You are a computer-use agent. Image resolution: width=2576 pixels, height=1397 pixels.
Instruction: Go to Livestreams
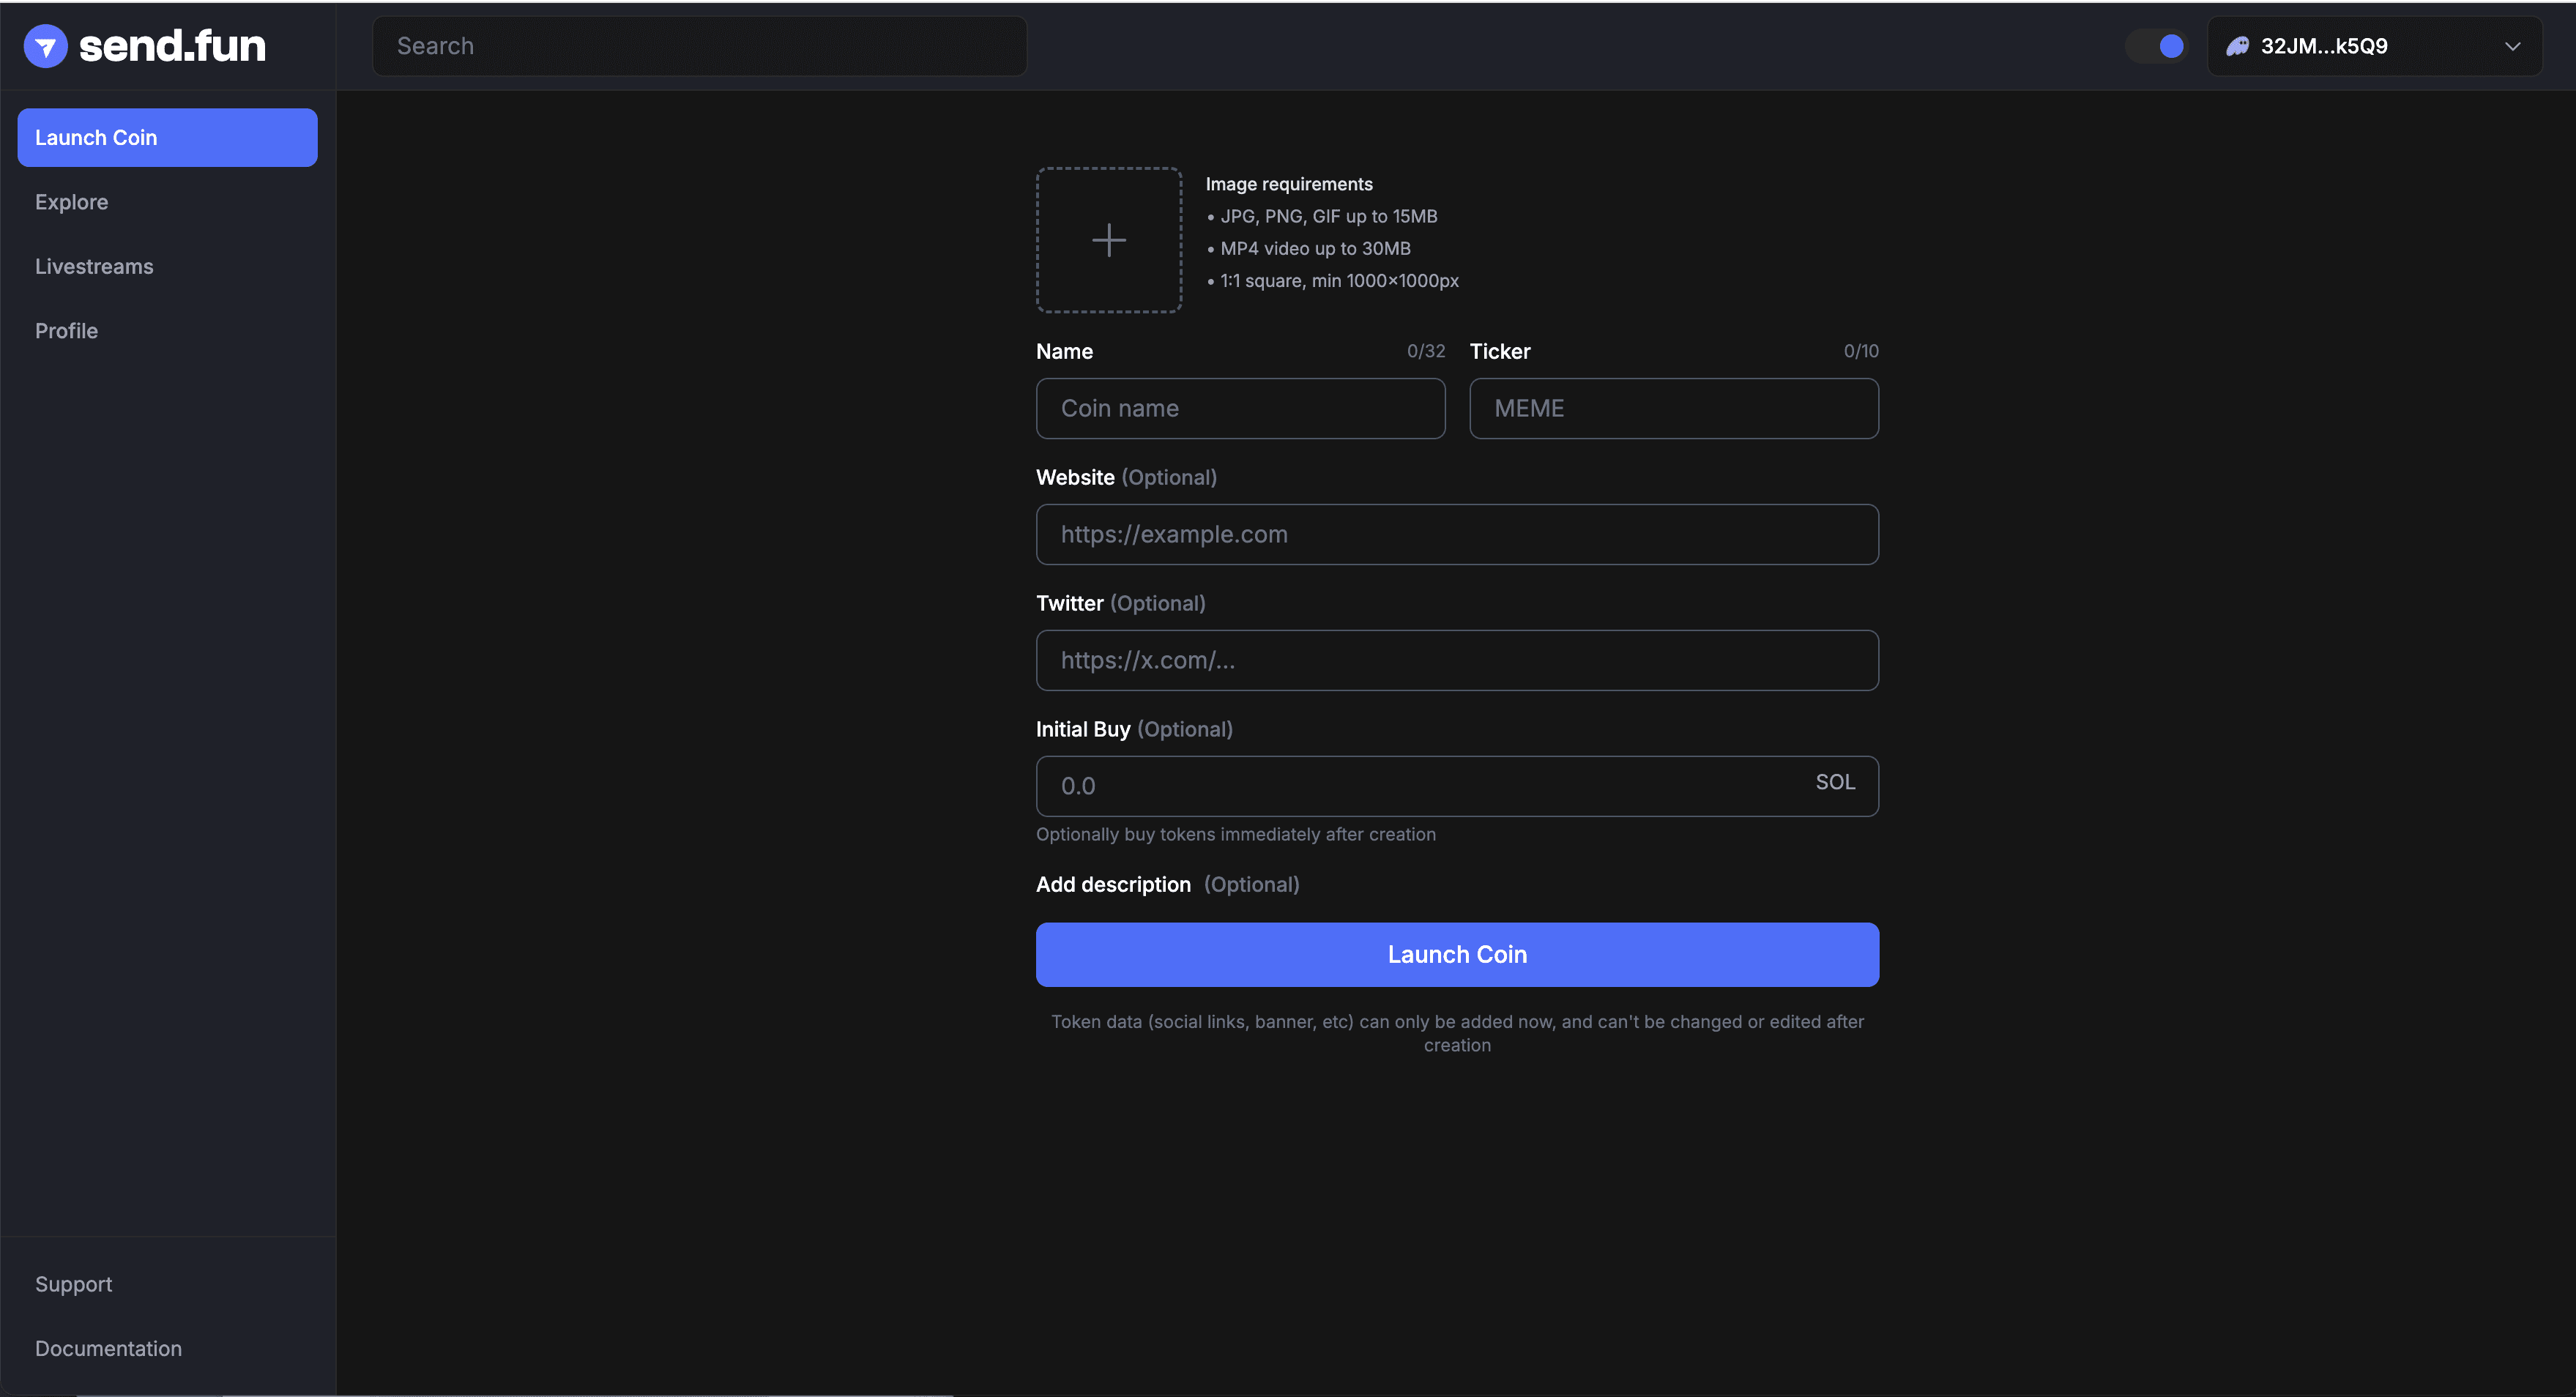94,266
